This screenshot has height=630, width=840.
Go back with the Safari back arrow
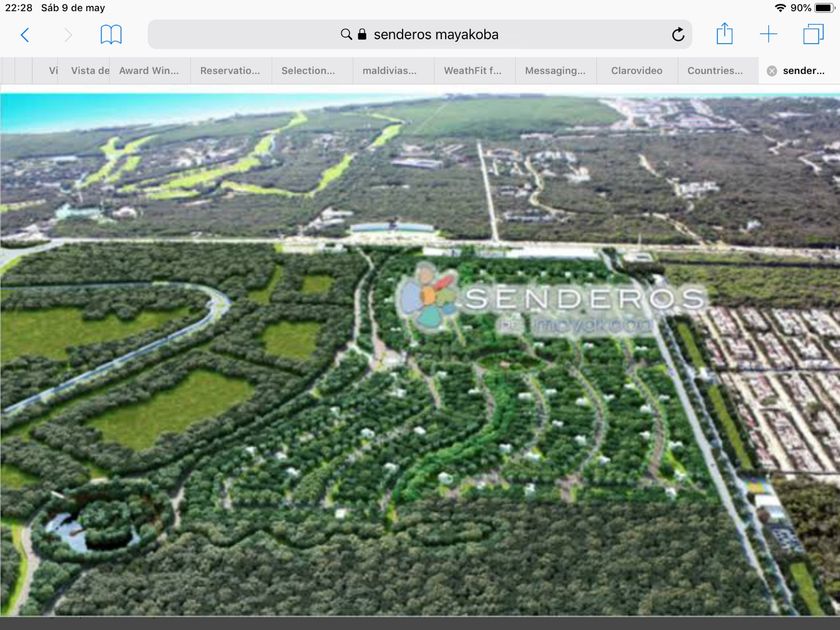click(x=25, y=35)
